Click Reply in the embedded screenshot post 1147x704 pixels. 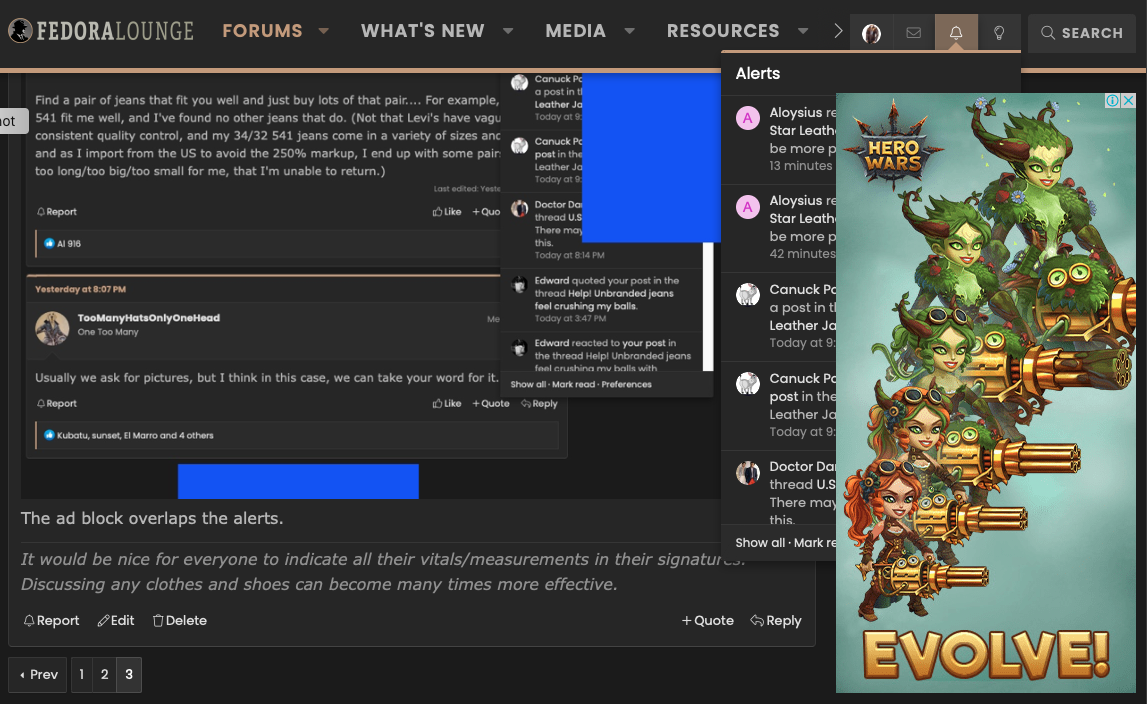(539, 403)
